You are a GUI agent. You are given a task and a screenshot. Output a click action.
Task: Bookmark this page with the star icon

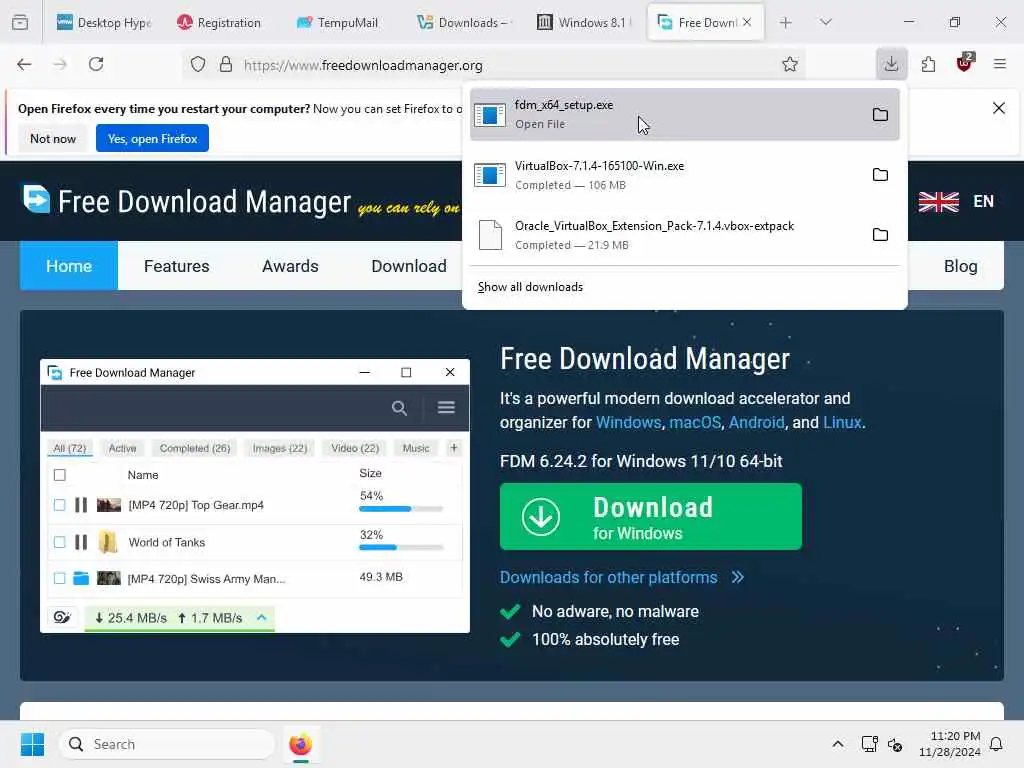coord(790,64)
